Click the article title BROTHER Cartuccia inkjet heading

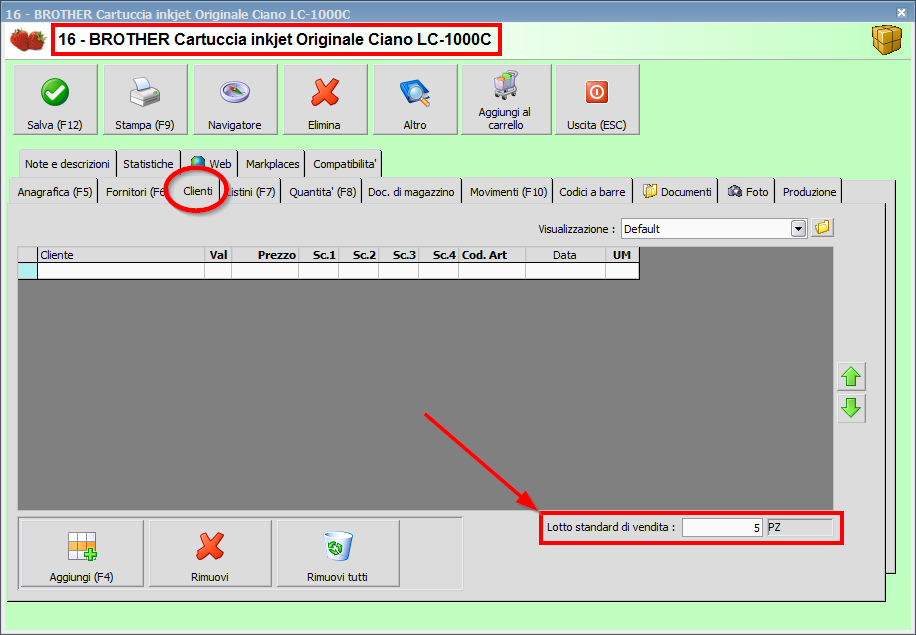[x=275, y=39]
